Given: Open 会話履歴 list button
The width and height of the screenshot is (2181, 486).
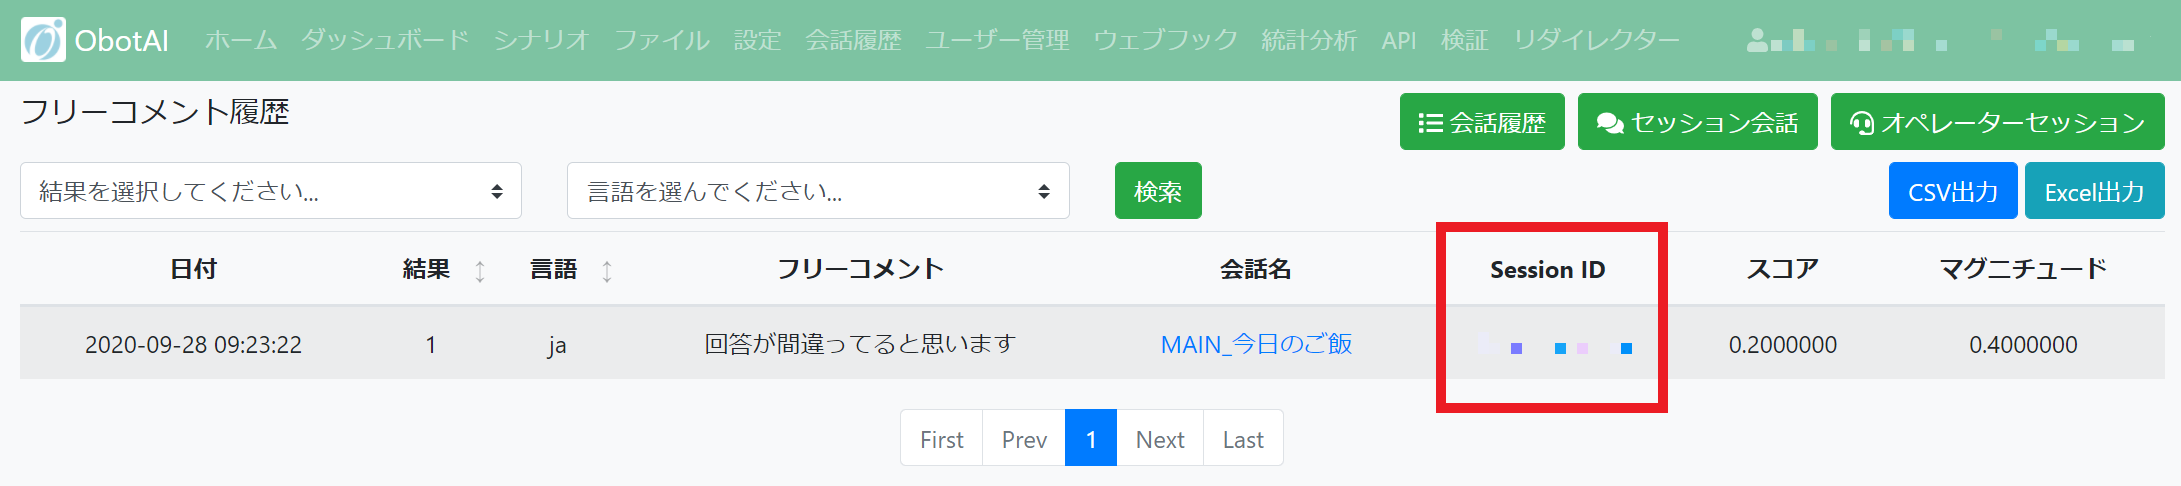Looking at the screenshot, I should pyautogui.click(x=1482, y=122).
